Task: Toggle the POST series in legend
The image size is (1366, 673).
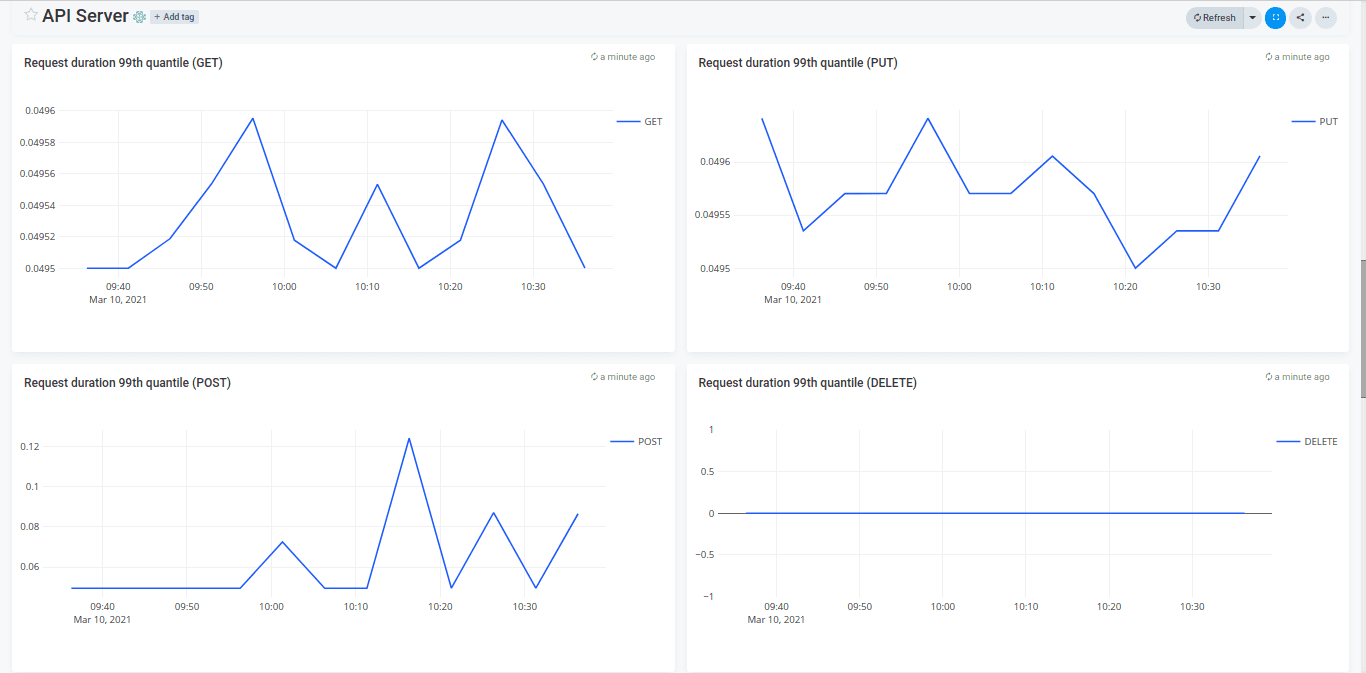Action: (636, 442)
